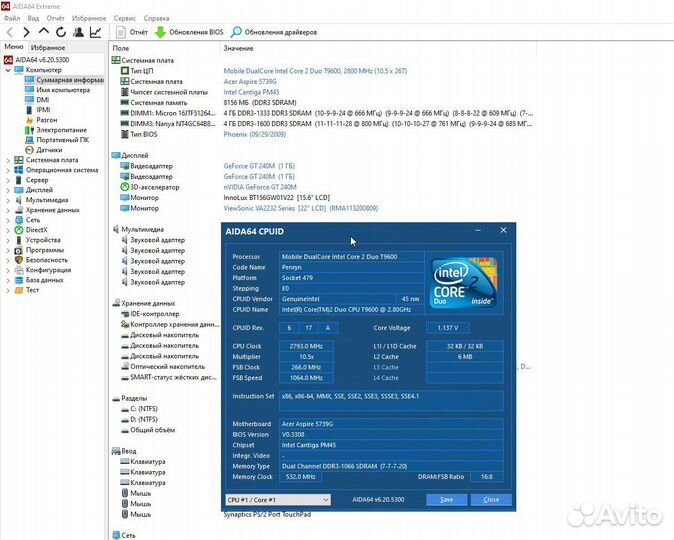Open the Mobile DualCore Intel Core 2 Duo T9600 link
Viewport: 674px width, 540px height.
pos(315,71)
